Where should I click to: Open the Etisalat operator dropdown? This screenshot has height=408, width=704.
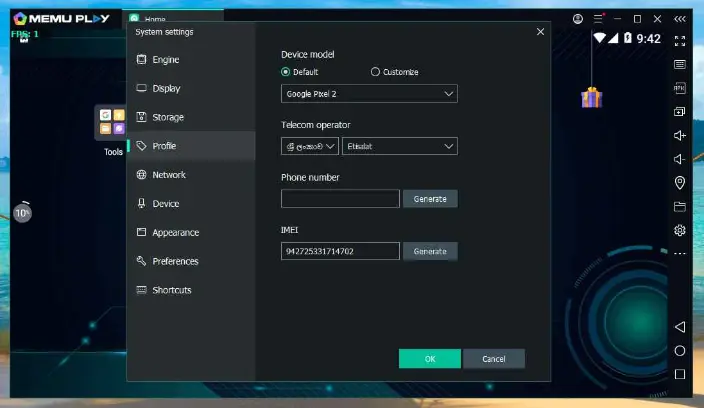click(399, 146)
